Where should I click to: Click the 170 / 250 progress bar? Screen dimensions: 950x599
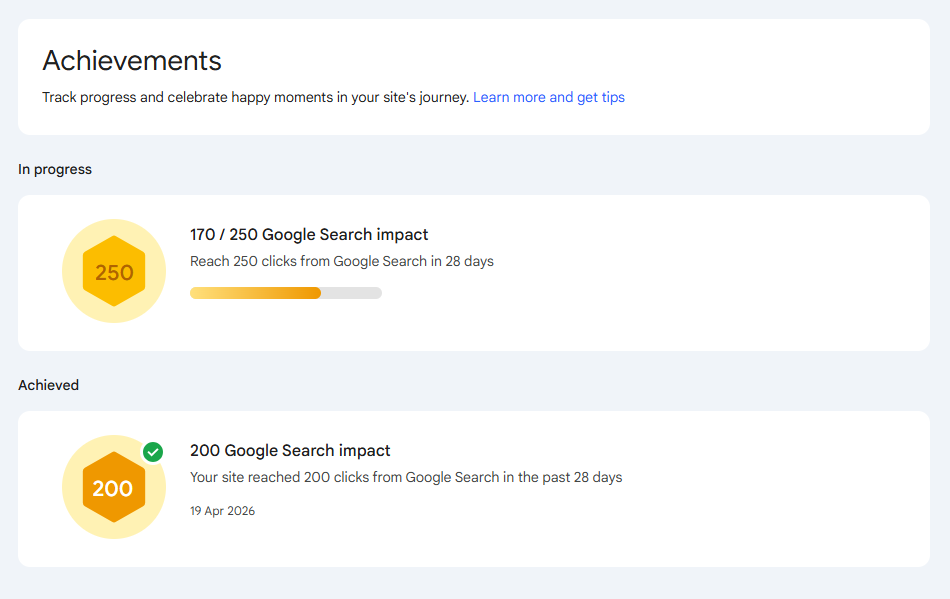coord(286,293)
